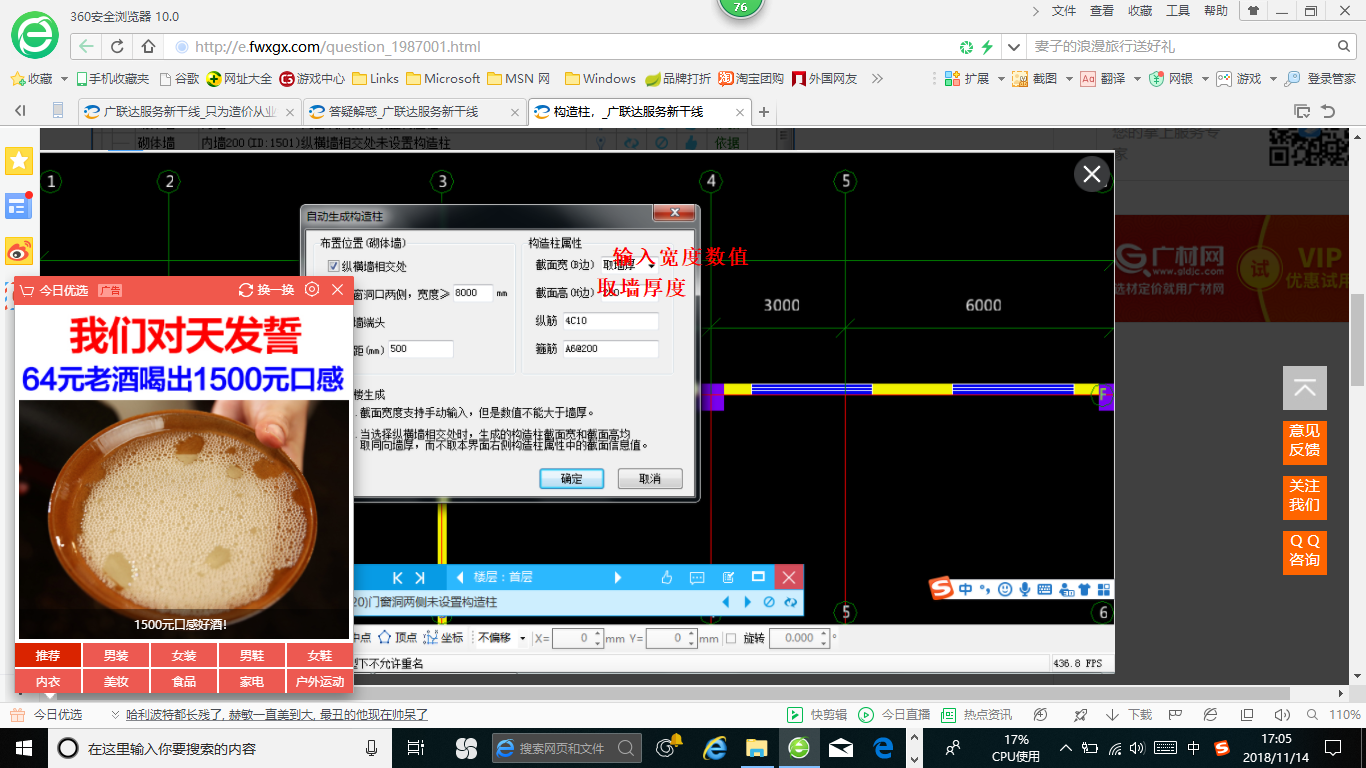This screenshot has height=768, width=1366.
Task: Click the thumbs-up icon in the blue bar
Action: tap(667, 577)
